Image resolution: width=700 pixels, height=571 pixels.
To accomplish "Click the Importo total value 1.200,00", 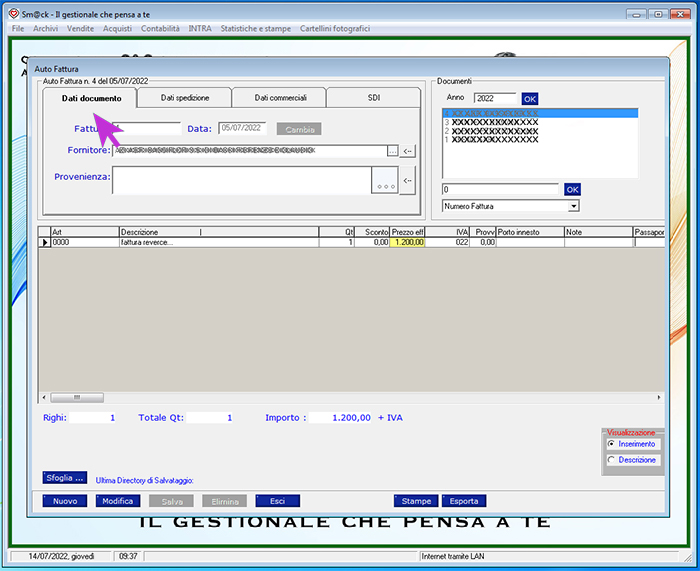I will point(340,418).
